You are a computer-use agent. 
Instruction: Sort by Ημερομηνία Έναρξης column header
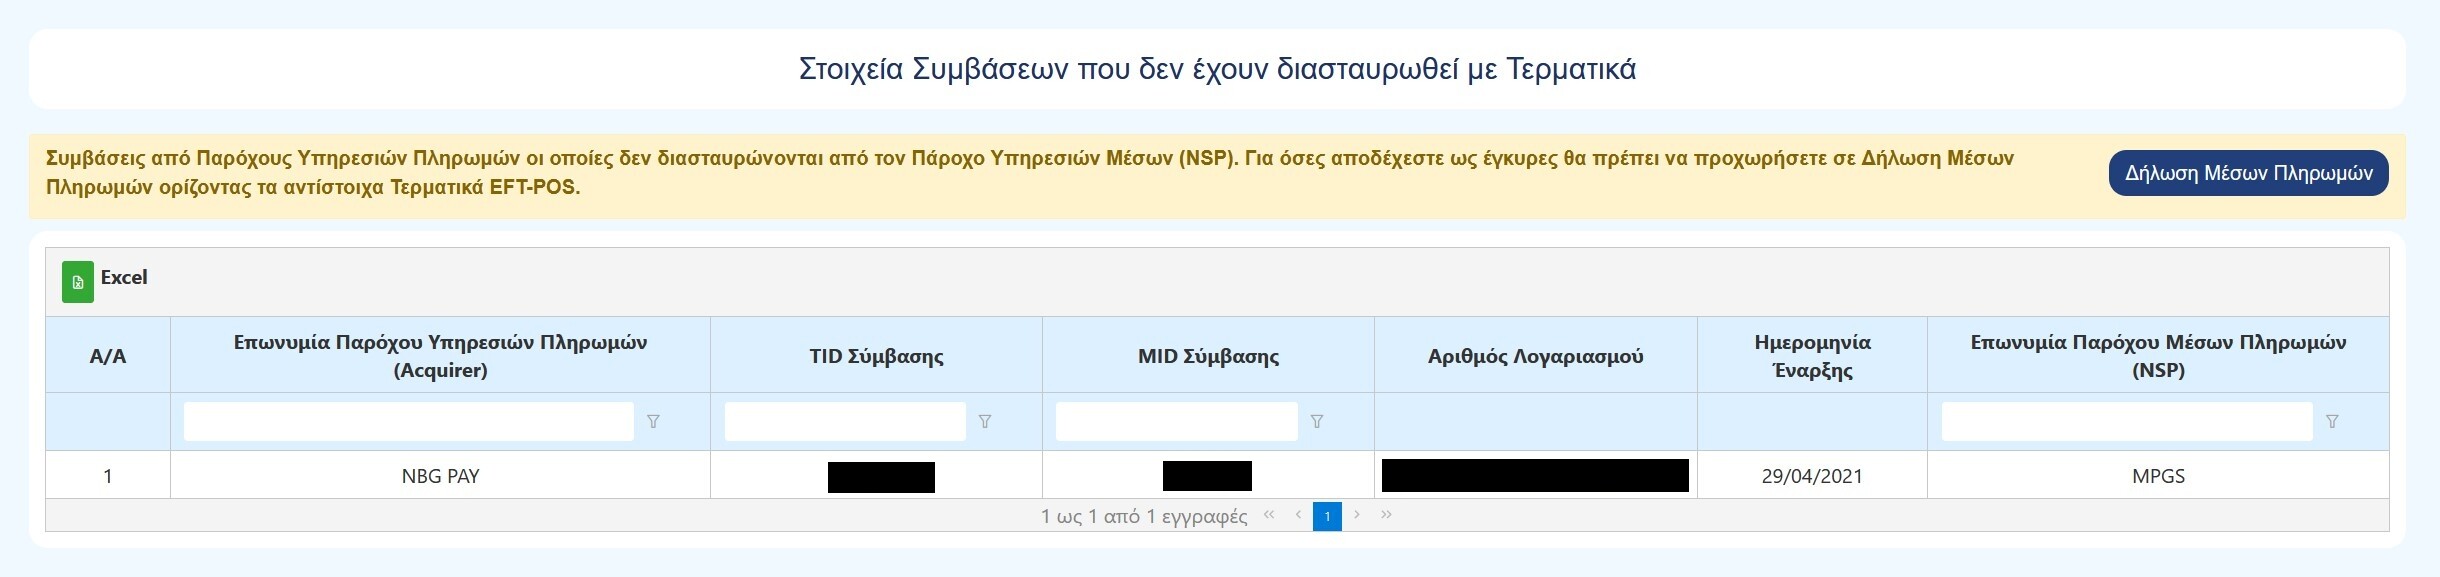coord(1812,356)
